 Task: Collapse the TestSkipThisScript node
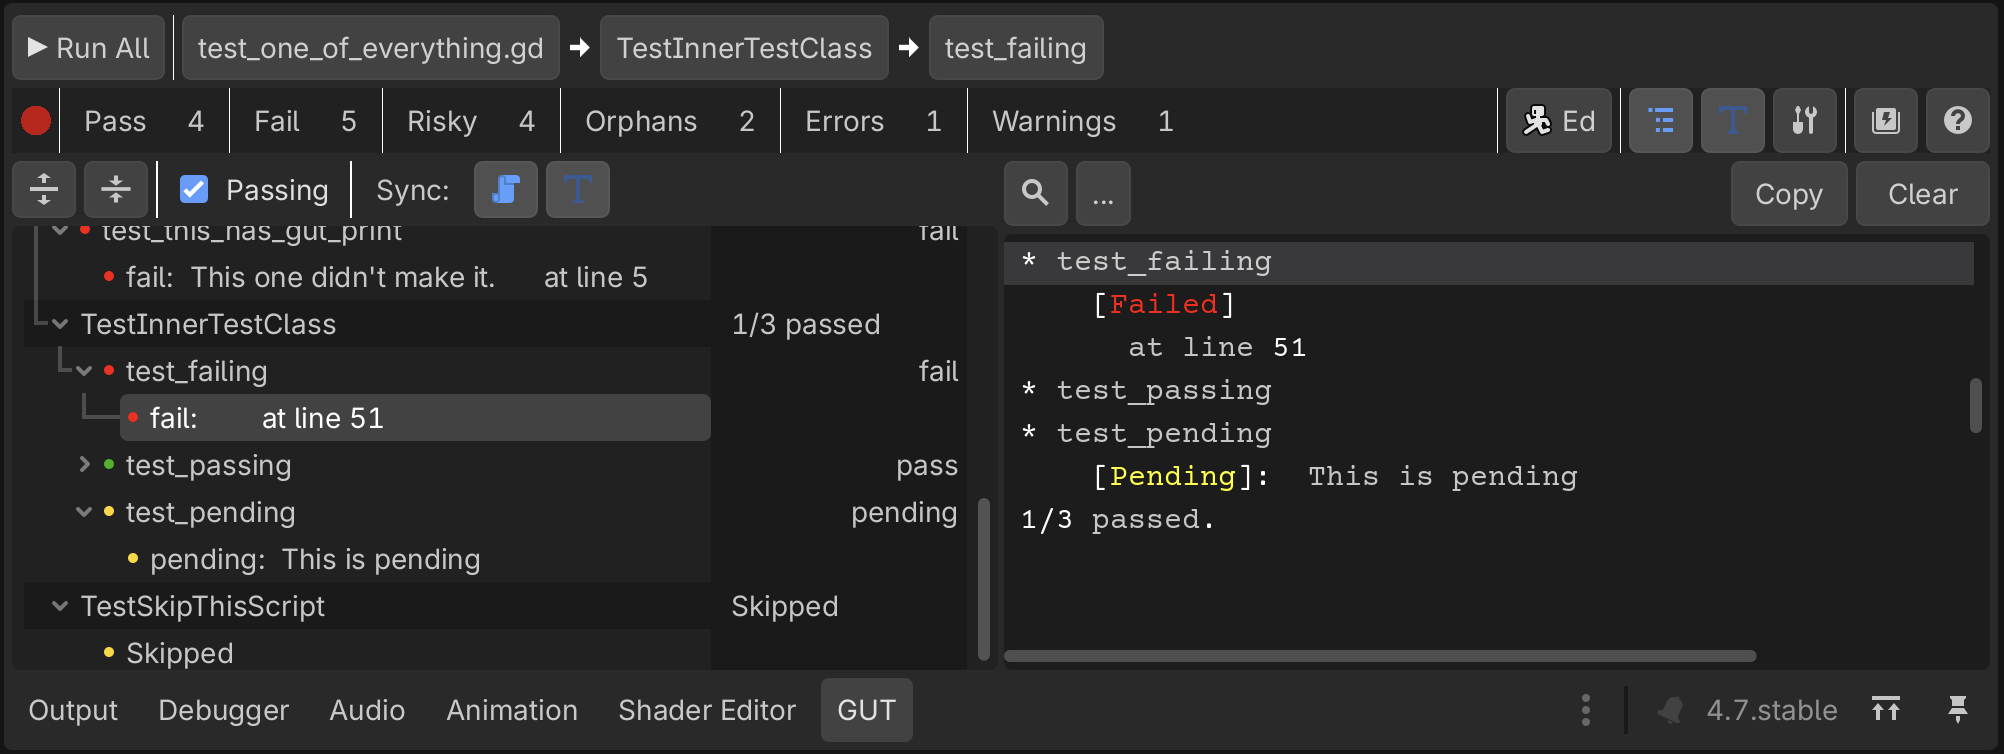tap(60, 606)
